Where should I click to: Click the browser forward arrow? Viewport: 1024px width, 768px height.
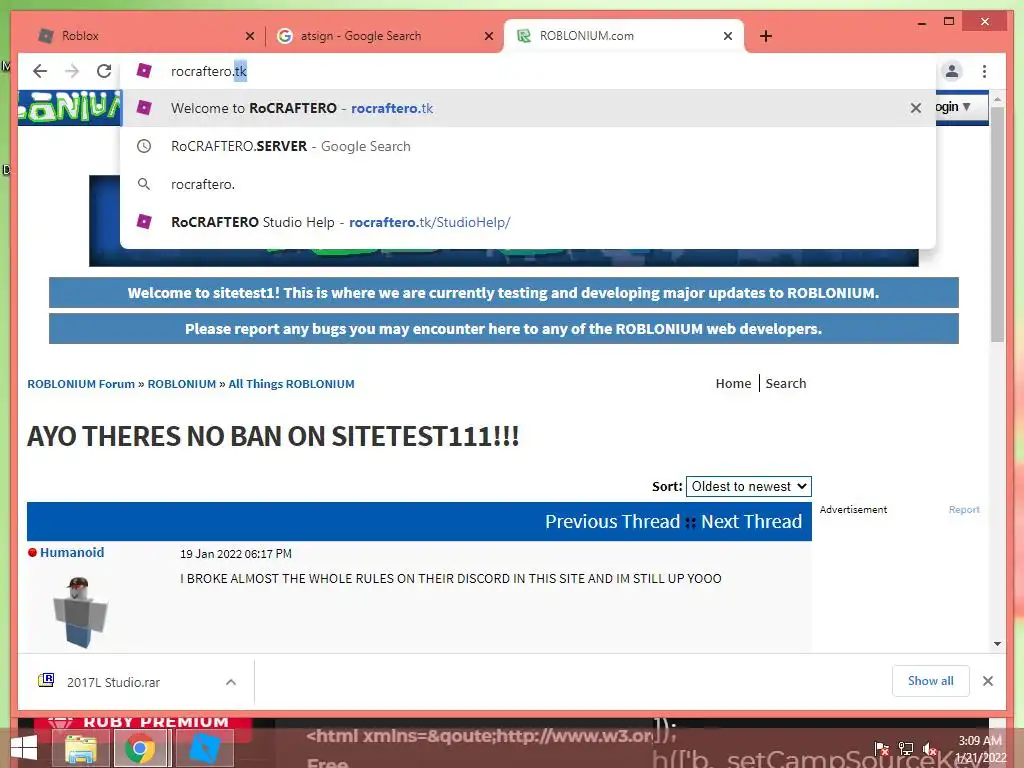[x=72, y=71]
